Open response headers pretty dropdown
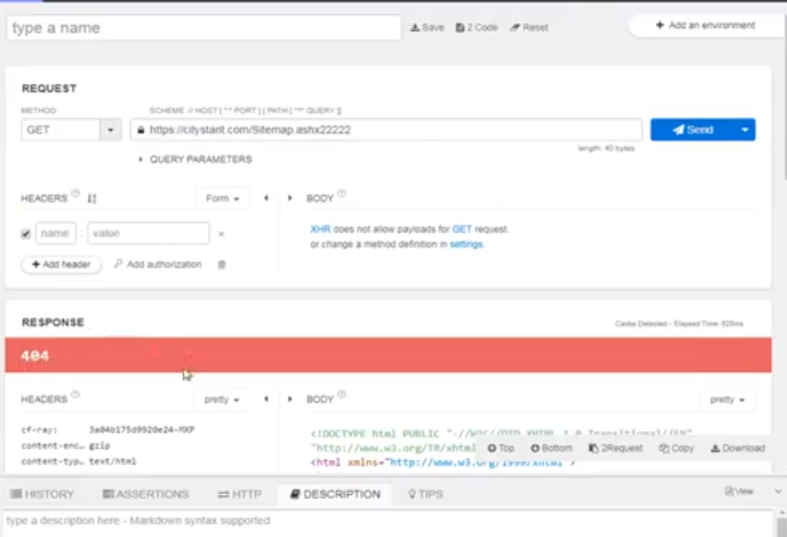787x537 pixels. [x=221, y=399]
